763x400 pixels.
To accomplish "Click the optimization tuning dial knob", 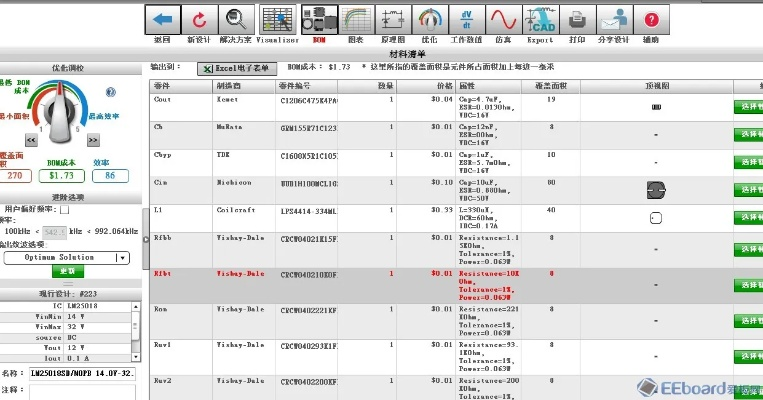I will tap(60, 114).
